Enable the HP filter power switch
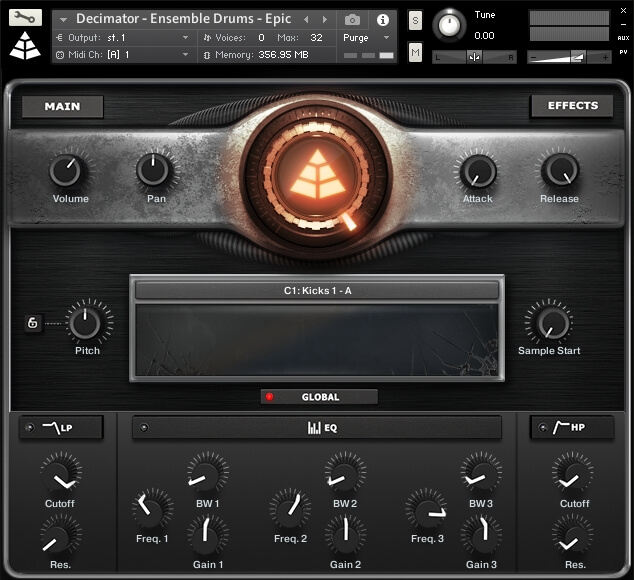This screenshot has width=634, height=580. point(543,428)
